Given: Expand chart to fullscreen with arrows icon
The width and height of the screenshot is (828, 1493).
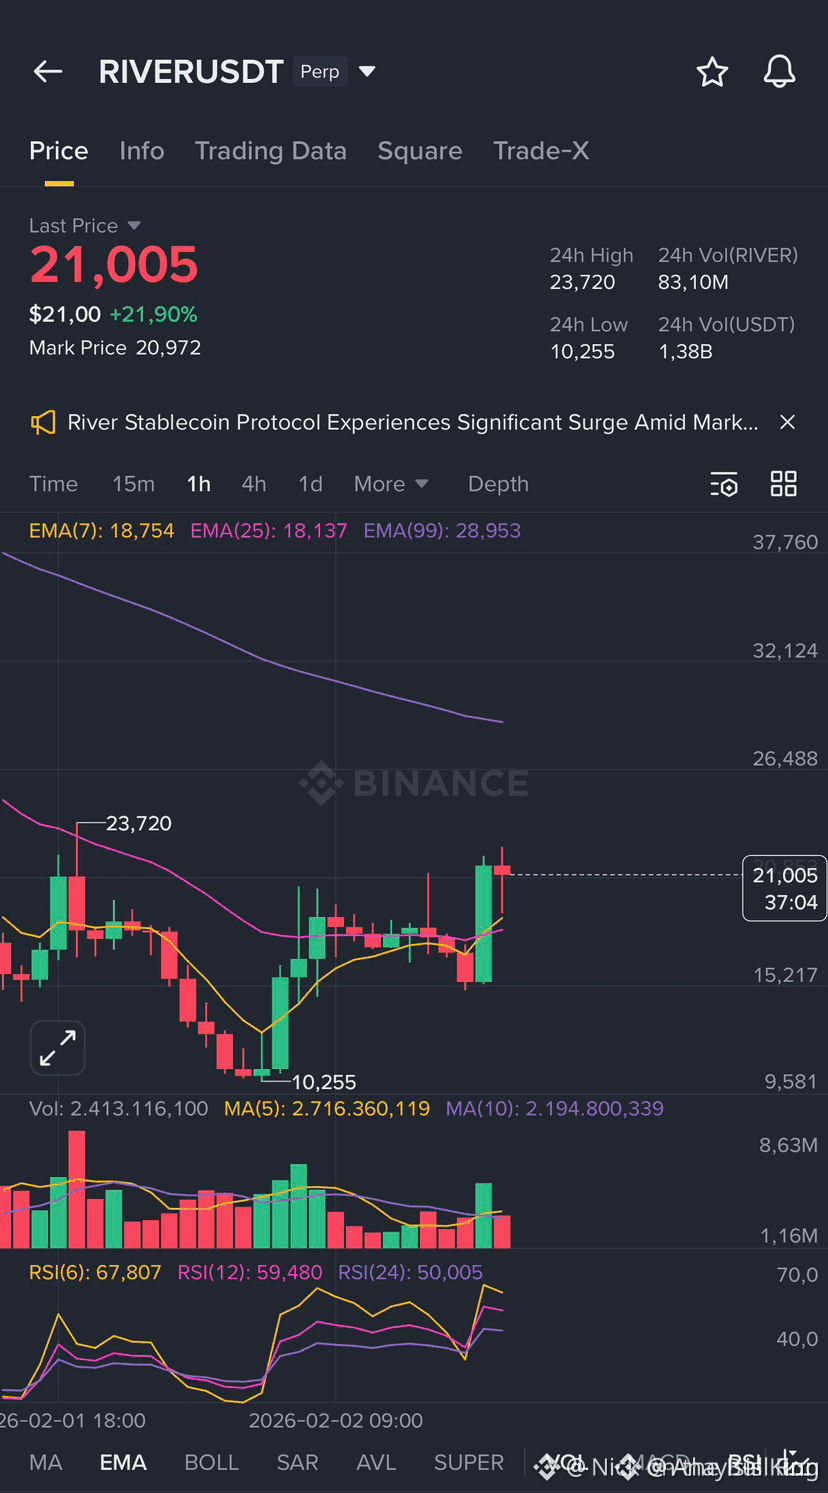Looking at the screenshot, I should point(58,1048).
